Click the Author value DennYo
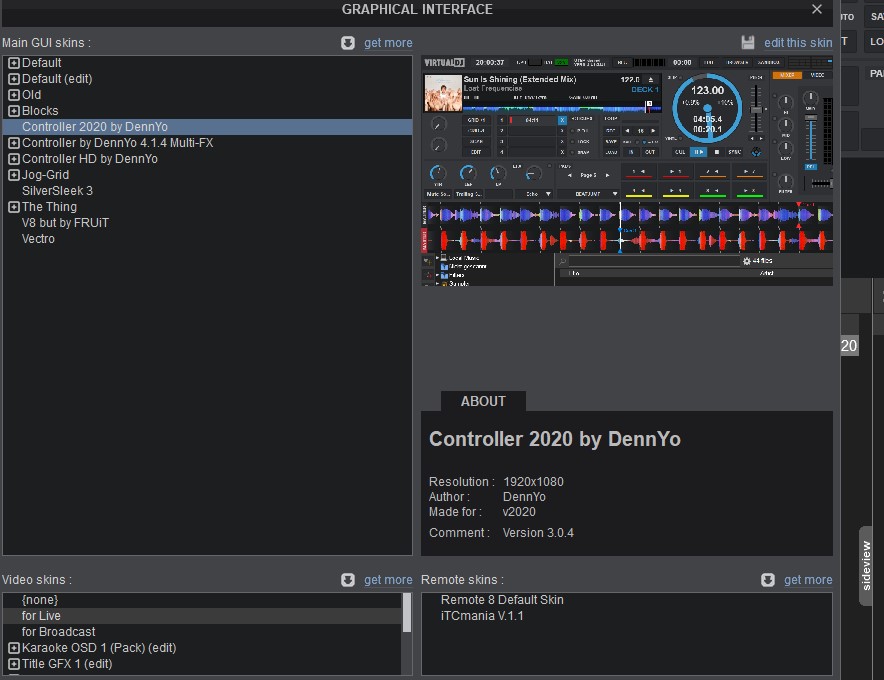This screenshot has width=884, height=680. point(524,497)
